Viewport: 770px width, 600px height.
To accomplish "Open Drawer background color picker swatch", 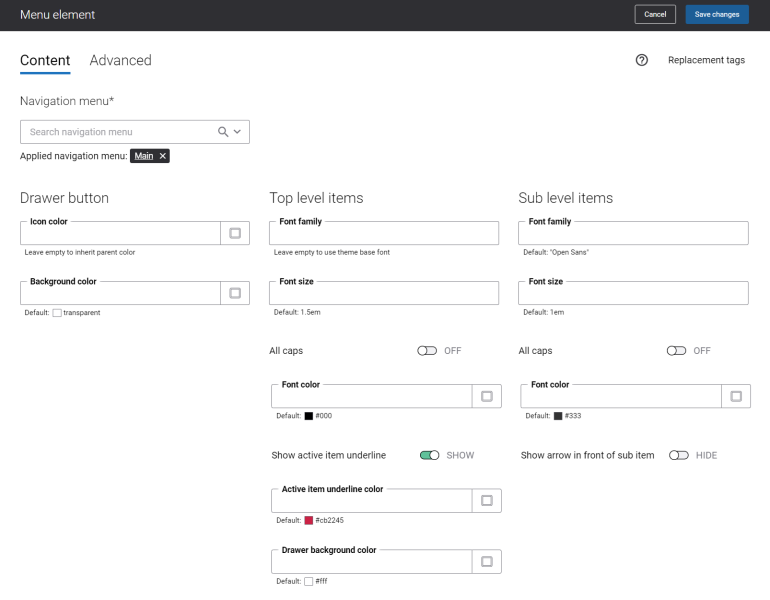I will pos(487,561).
